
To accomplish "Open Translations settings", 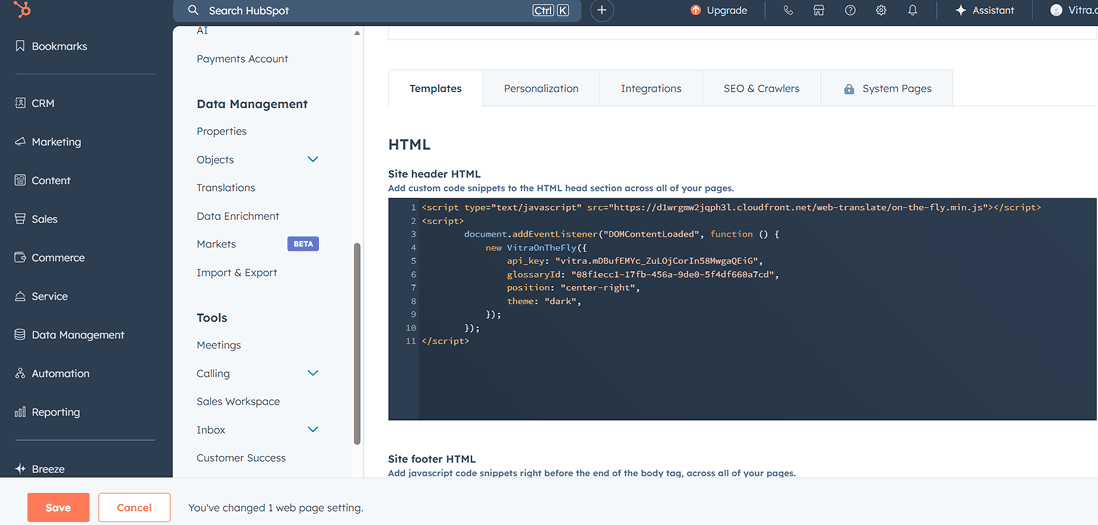I will click(x=225, y=188).
